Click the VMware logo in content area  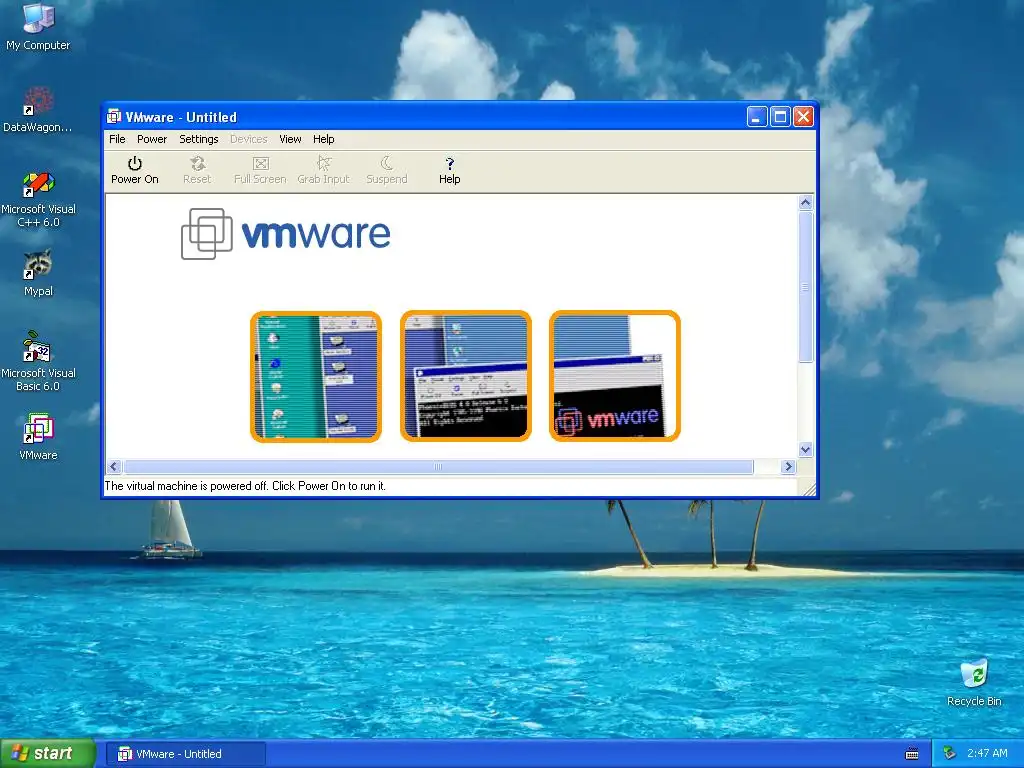[285, 234]
